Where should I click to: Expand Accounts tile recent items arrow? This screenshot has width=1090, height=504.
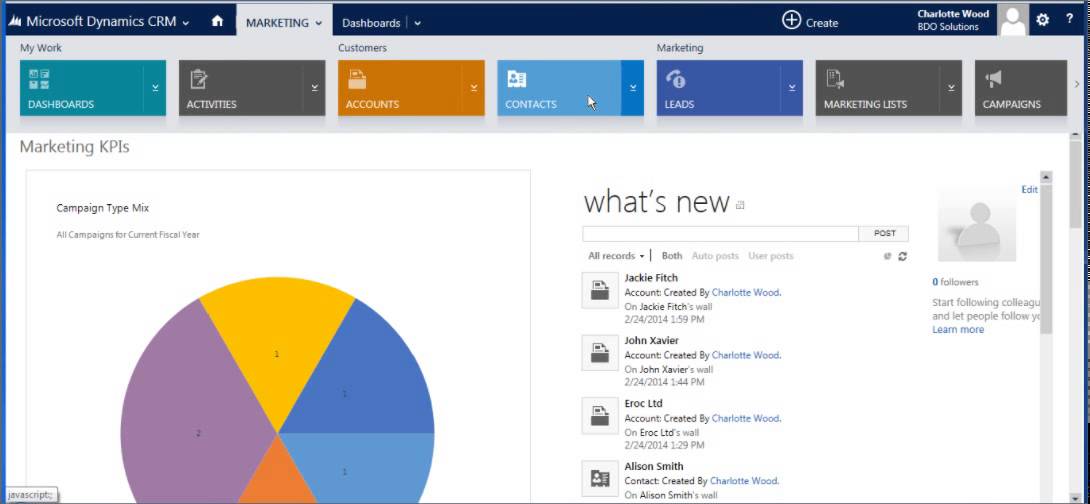pyautogui.click(x=473, y=88)
